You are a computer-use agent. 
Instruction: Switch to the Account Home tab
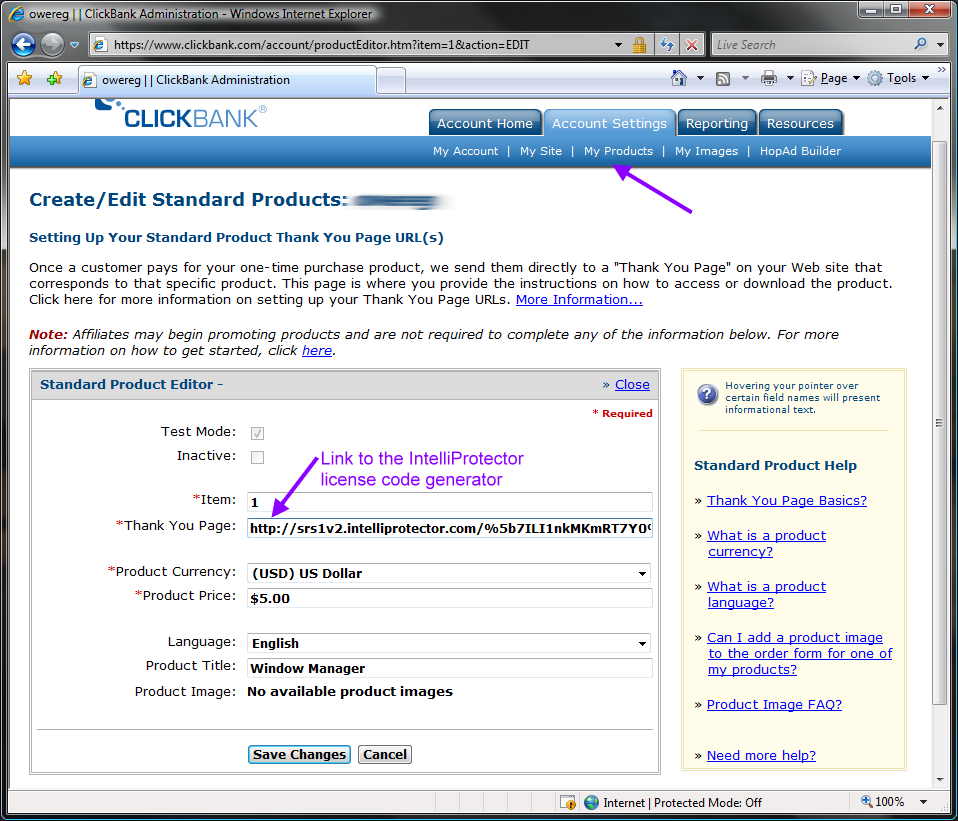[x=484, y=123]
